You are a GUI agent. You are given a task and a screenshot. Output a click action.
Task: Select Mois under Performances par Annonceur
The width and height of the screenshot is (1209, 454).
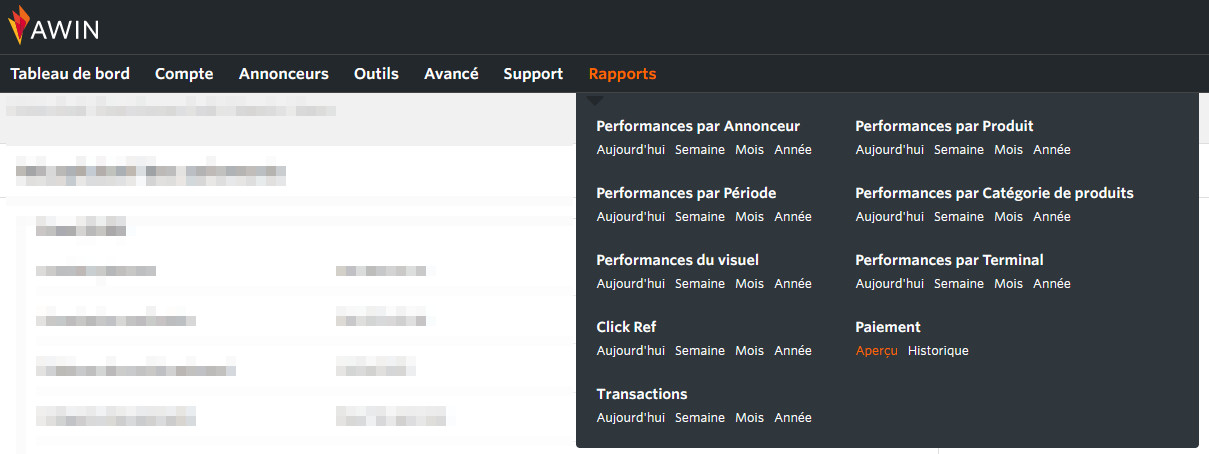coord(749,150)
